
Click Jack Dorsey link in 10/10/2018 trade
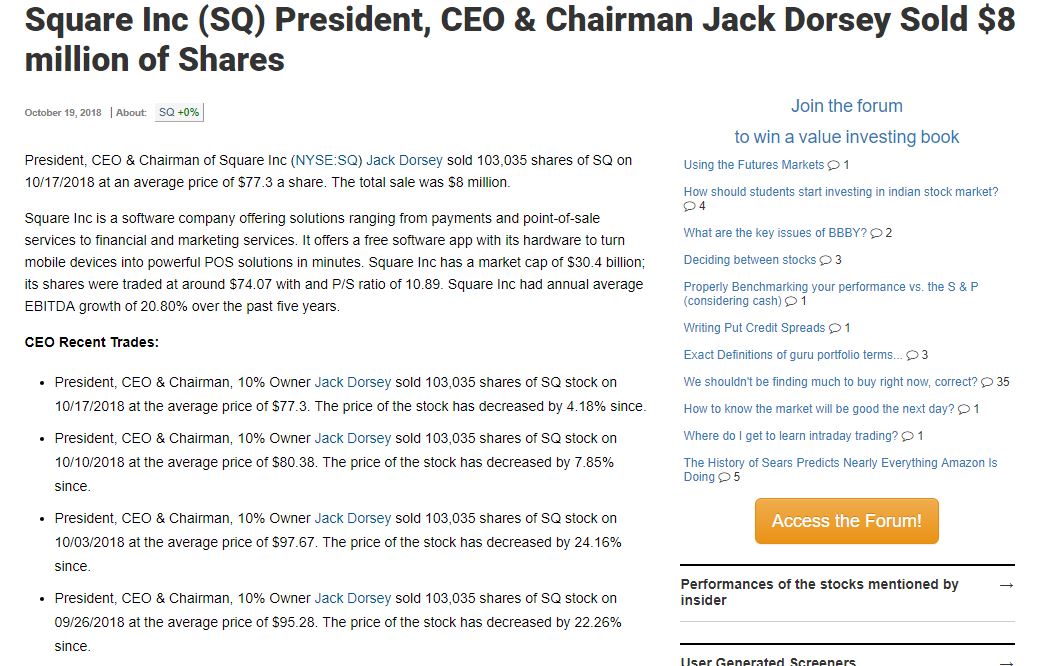pyautogui.click(x=352, y=438)
